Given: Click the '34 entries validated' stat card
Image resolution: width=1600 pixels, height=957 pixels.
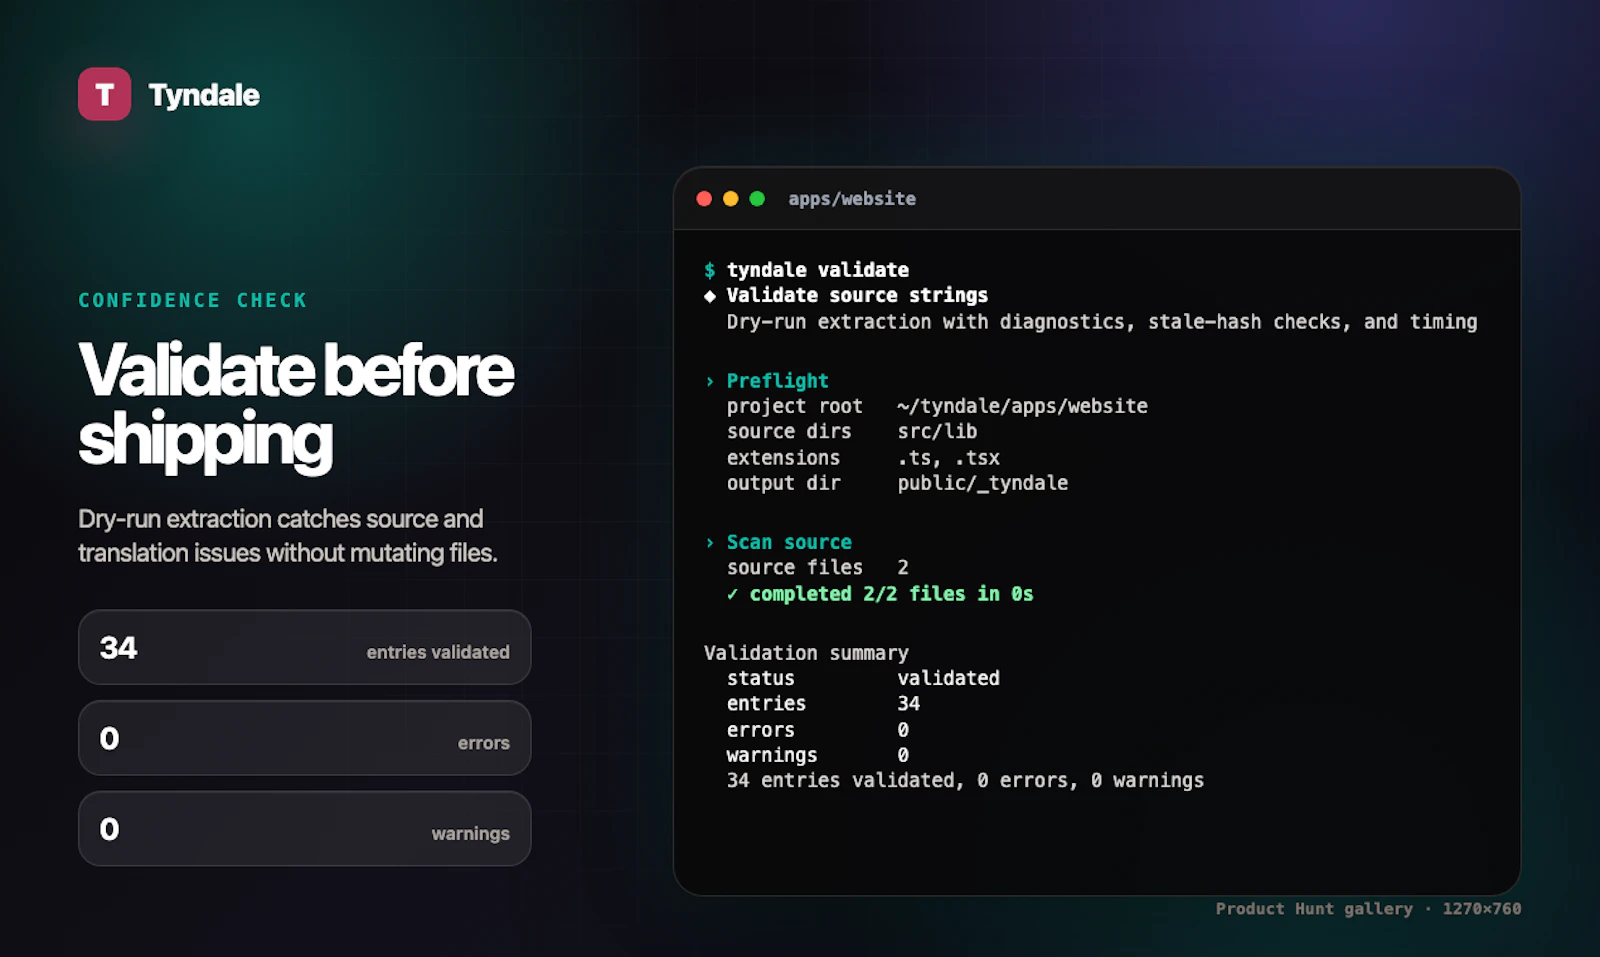Looking at the screenshot, I should (x=304, y=647).
